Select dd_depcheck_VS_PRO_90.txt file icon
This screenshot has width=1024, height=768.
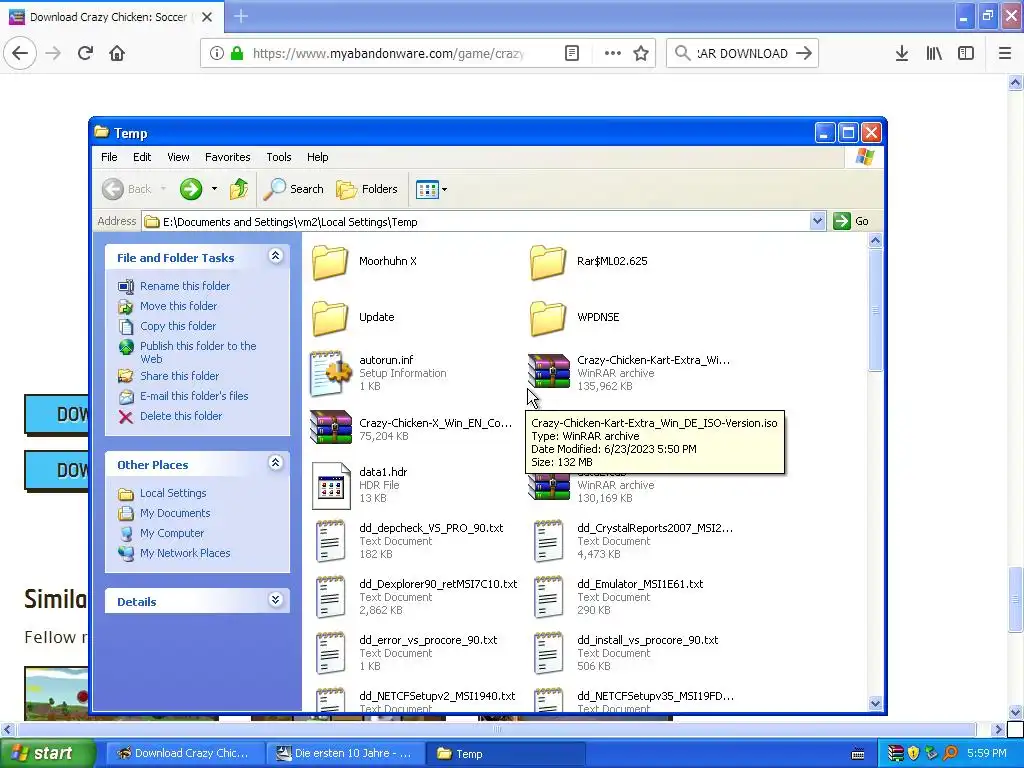point(330,541)
